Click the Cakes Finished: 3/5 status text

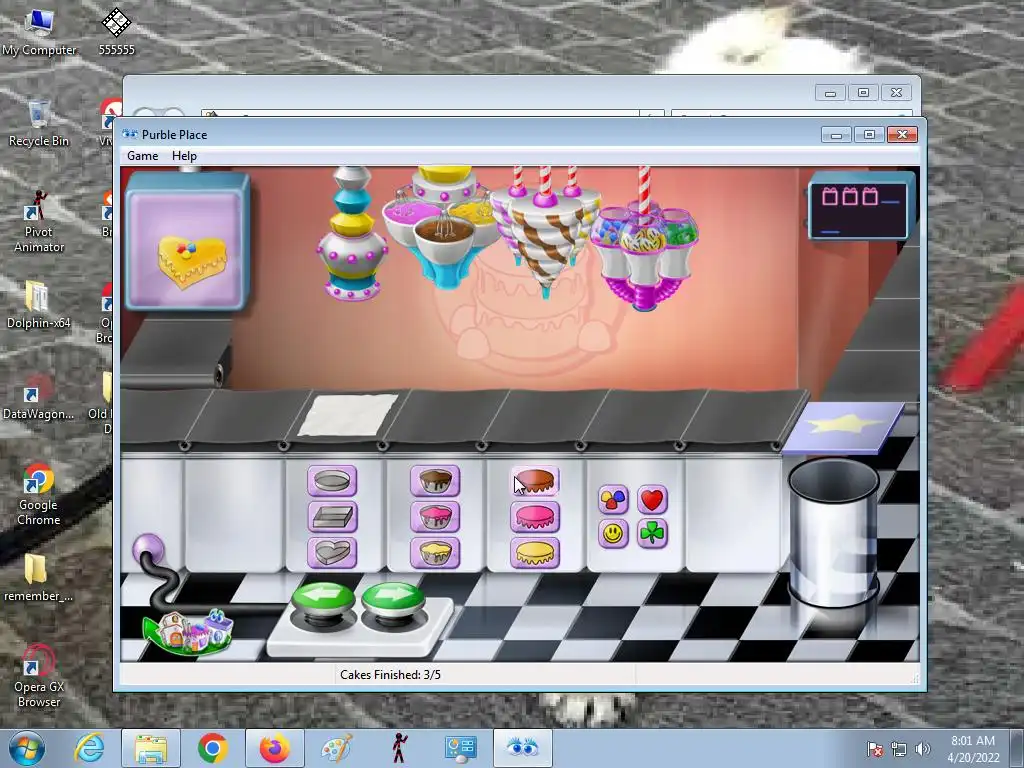391,675
